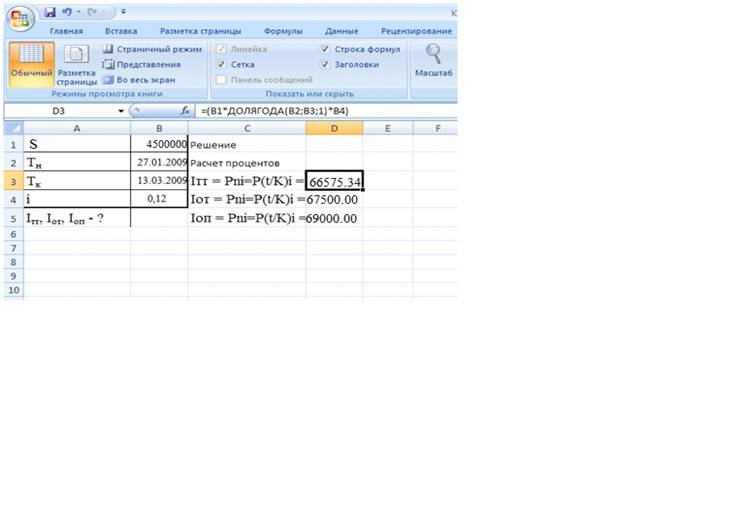Uncheck Заголовки checkbox
This screenshot has height=528, width=745.
pyautogui.click(x=325, y=64)
